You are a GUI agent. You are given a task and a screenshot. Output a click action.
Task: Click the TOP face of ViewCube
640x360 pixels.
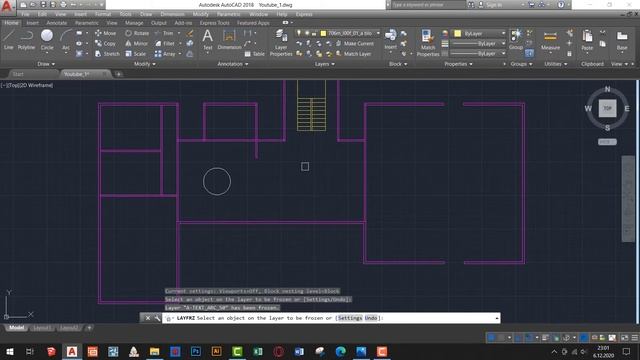click(x=607, y=108)
